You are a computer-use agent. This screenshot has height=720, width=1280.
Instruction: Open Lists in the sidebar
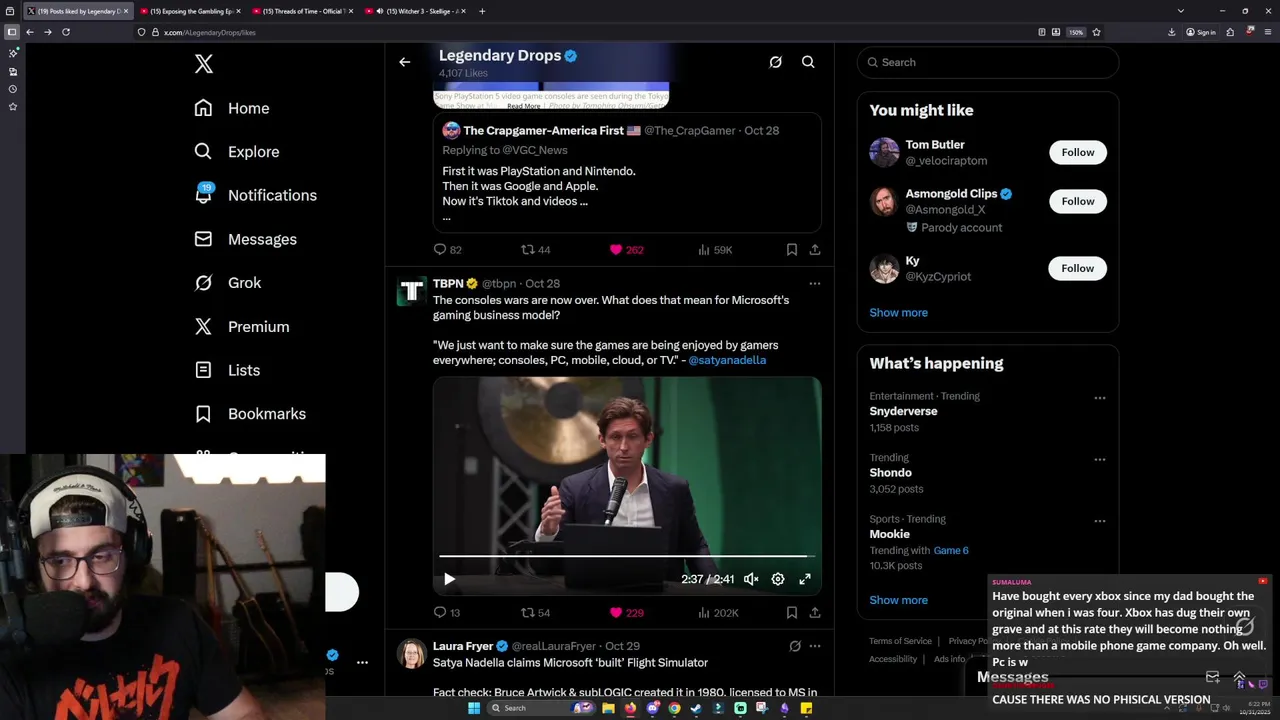pyautogui.click(x=227, y=370)
